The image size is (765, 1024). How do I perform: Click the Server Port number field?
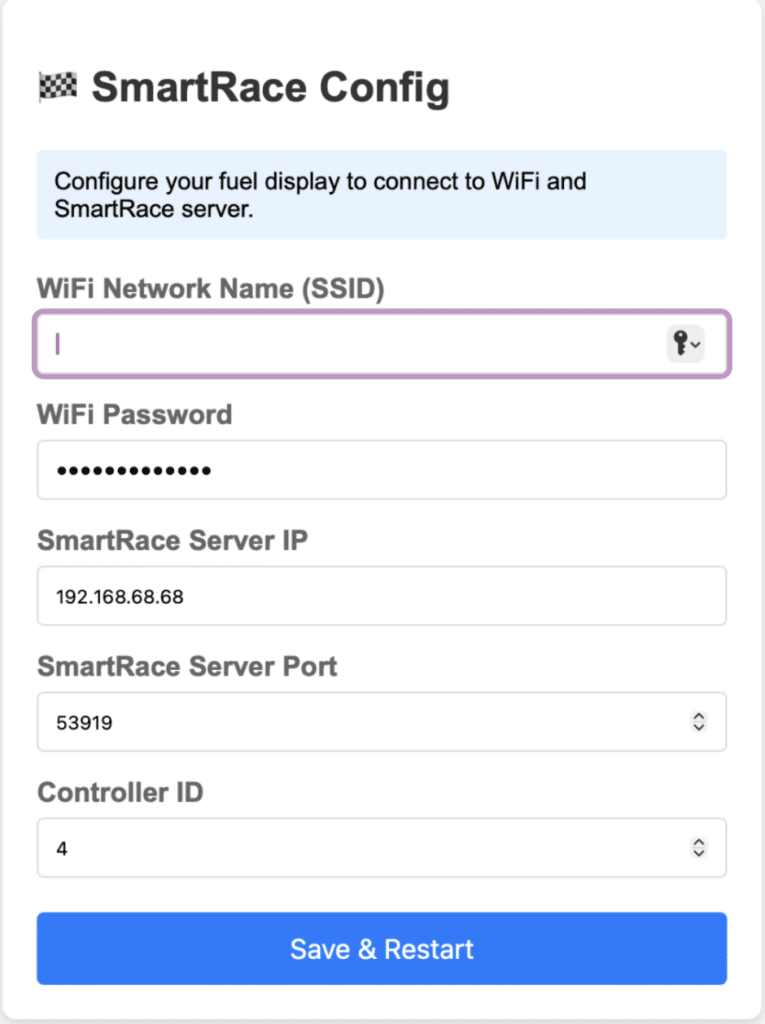[x=350, y=721]
